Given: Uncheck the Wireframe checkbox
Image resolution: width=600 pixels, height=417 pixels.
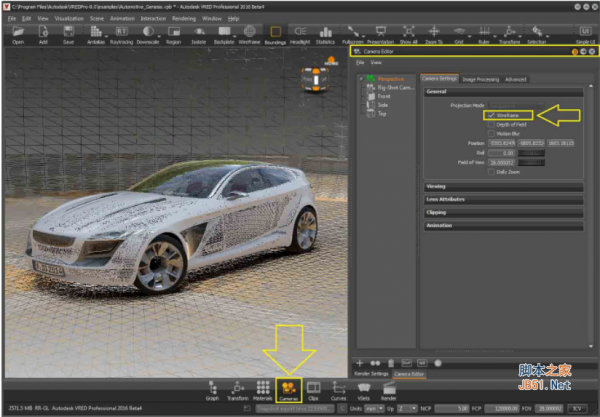Looking at the screenshot, I should coord(489,114).
